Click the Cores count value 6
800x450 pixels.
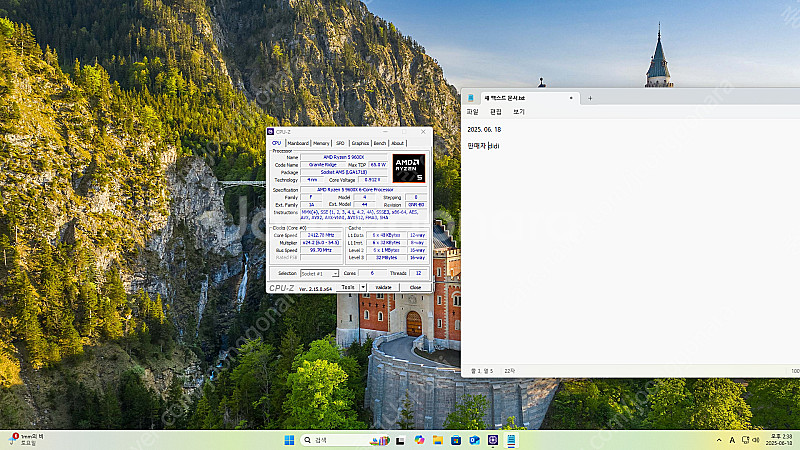point(372,273)
